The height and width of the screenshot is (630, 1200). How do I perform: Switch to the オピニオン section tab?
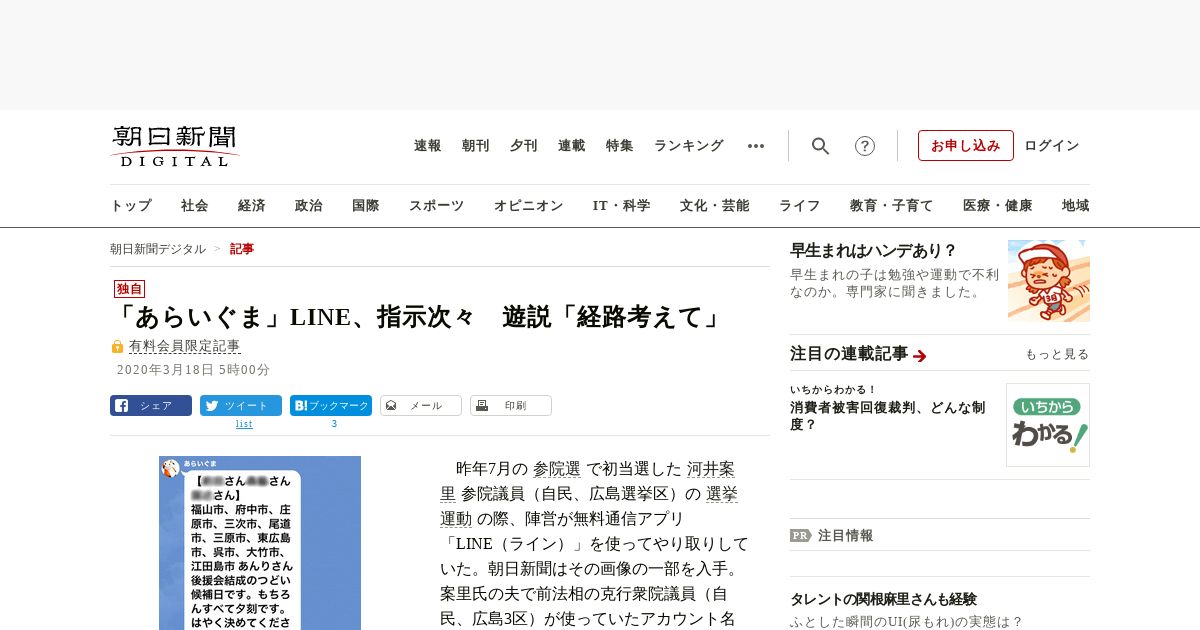click(x=529, y=206)
